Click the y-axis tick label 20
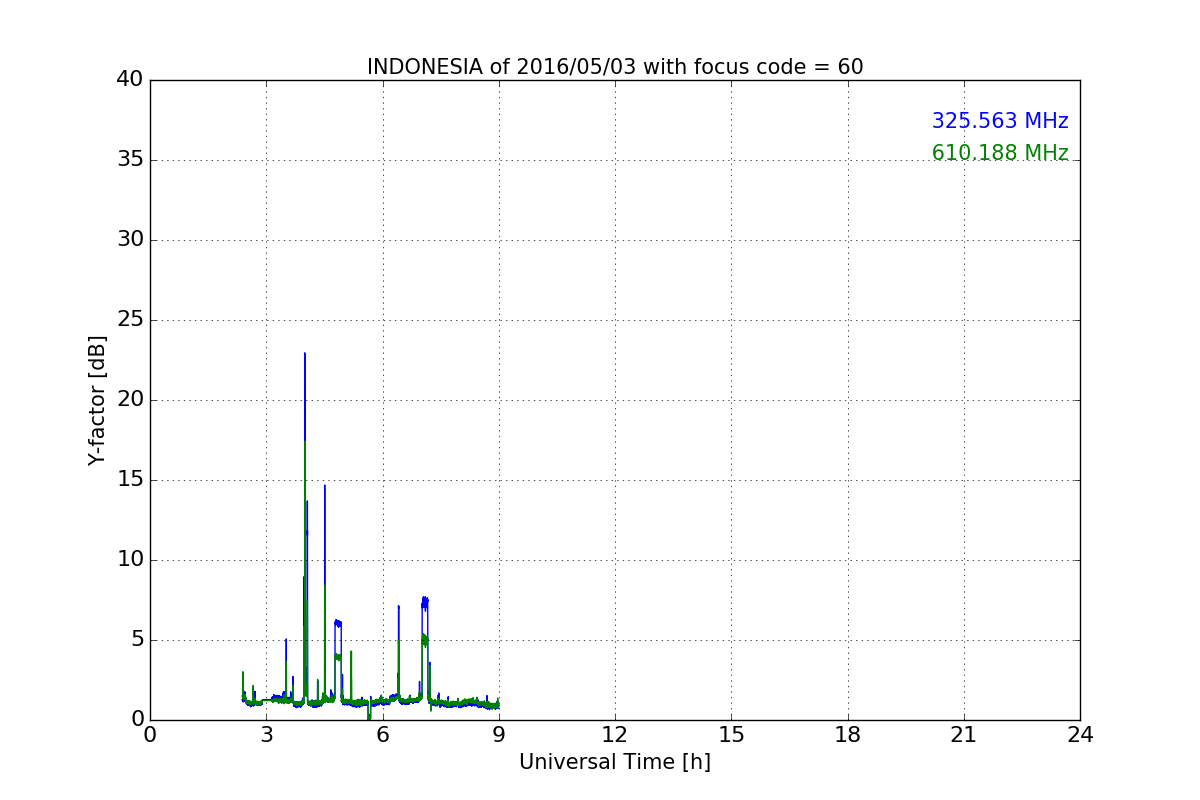Viewport: 1200px width, 800px height. click(x=130, y=400)
